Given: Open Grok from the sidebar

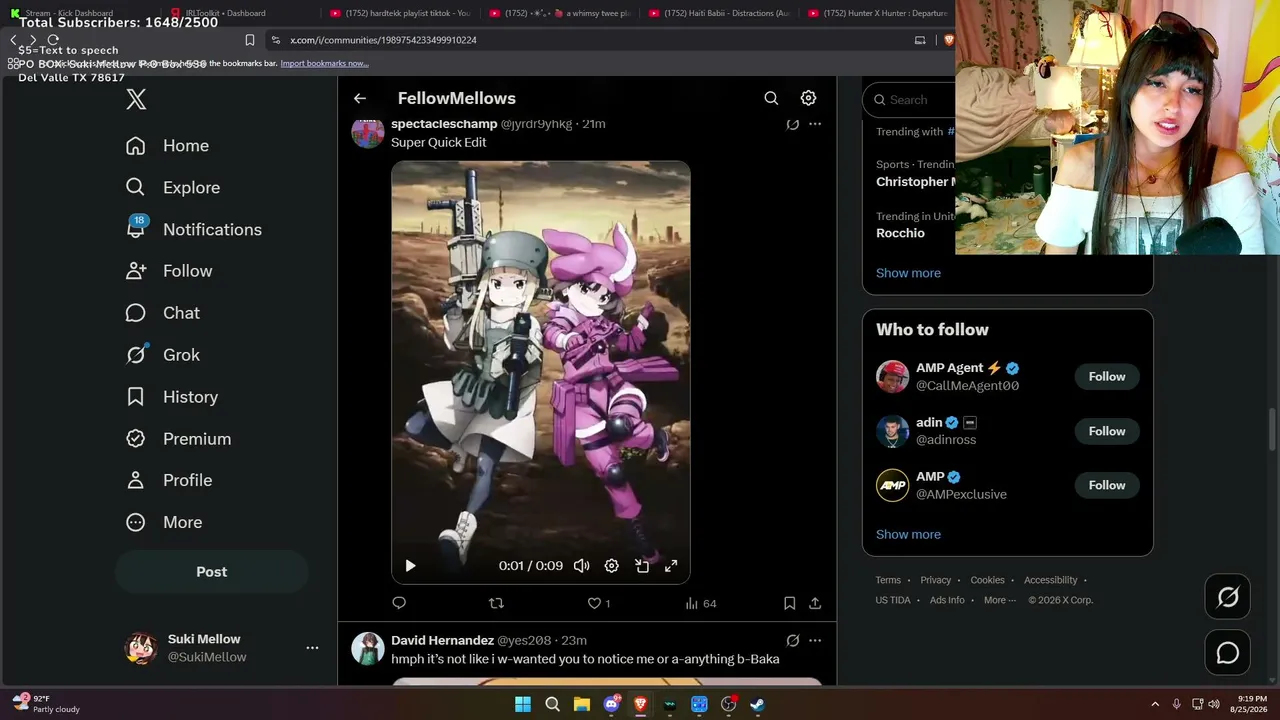Looking at the screenshot, I should pos(163,355).
